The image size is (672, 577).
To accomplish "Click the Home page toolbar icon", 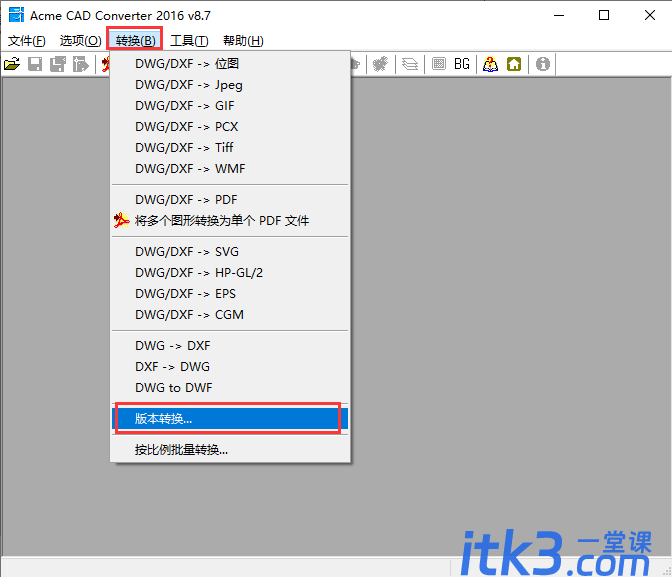I will [x=514, y=64].
